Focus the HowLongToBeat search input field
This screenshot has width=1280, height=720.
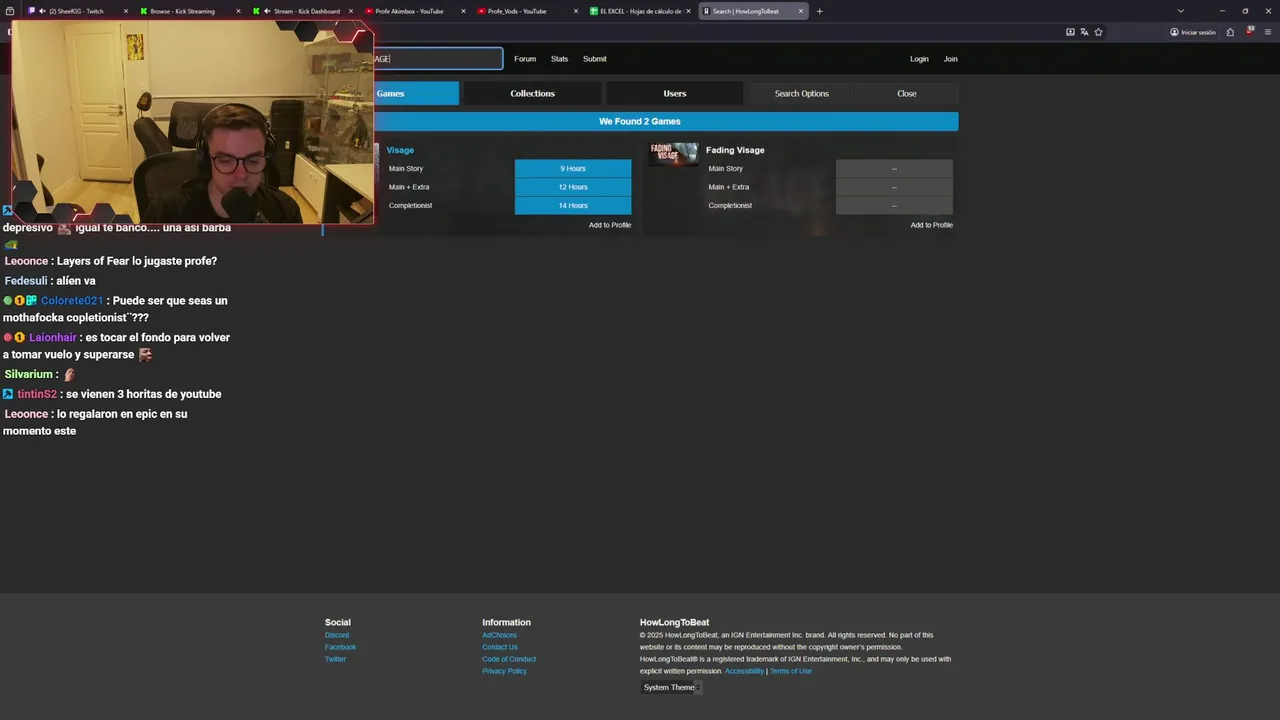click(438, 59)
